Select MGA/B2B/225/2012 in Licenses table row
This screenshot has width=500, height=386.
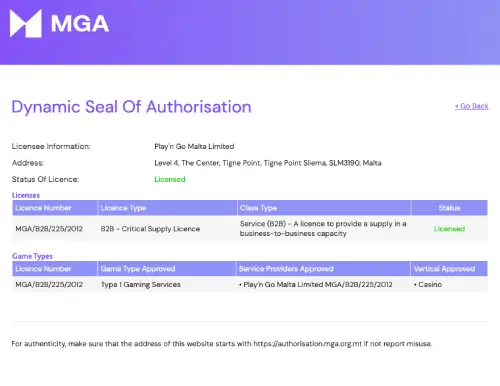49,229
